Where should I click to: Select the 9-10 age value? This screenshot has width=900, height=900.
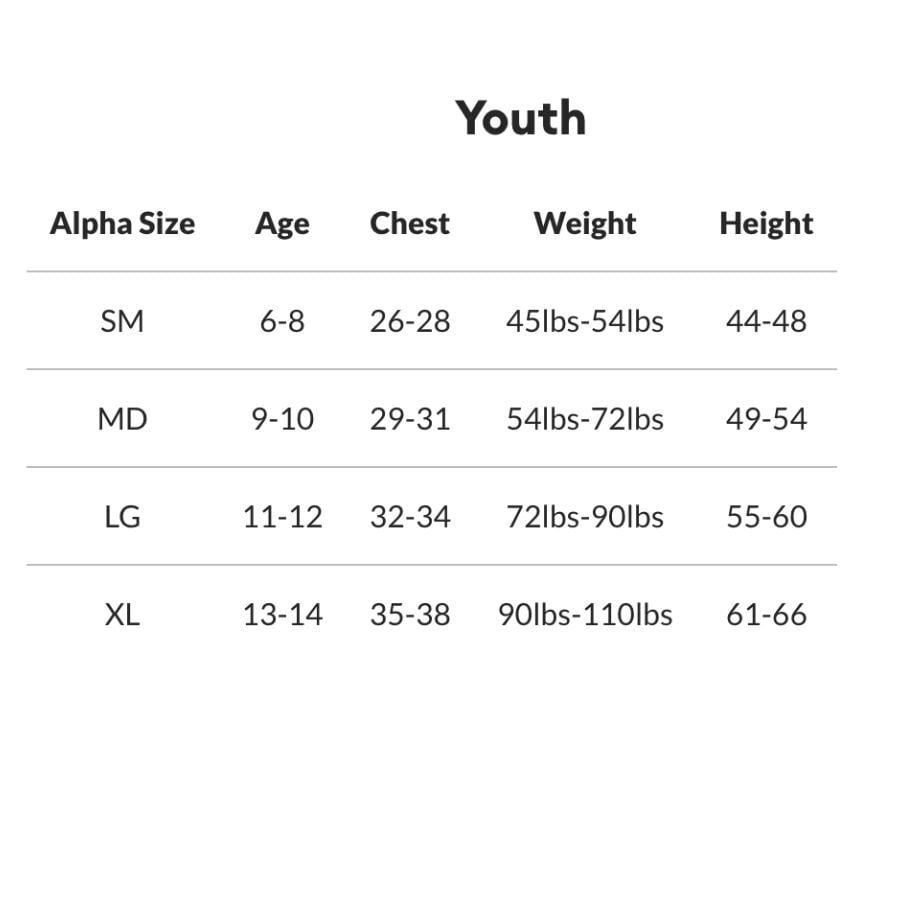click(282, 418)
